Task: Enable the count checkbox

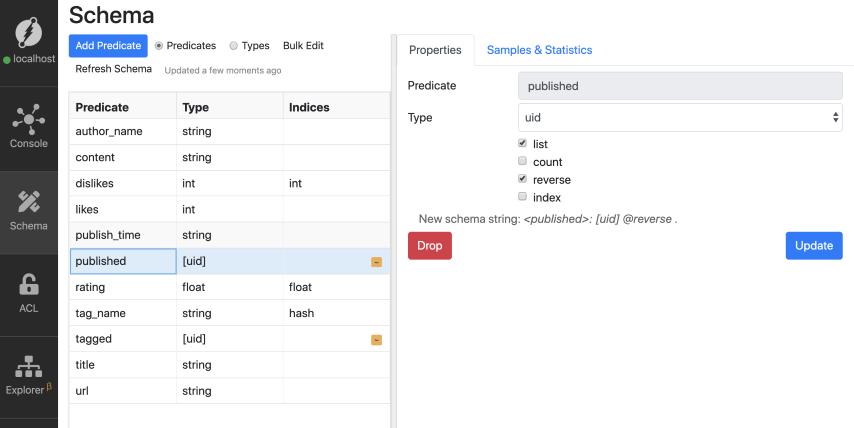Action: pos(522,162)
